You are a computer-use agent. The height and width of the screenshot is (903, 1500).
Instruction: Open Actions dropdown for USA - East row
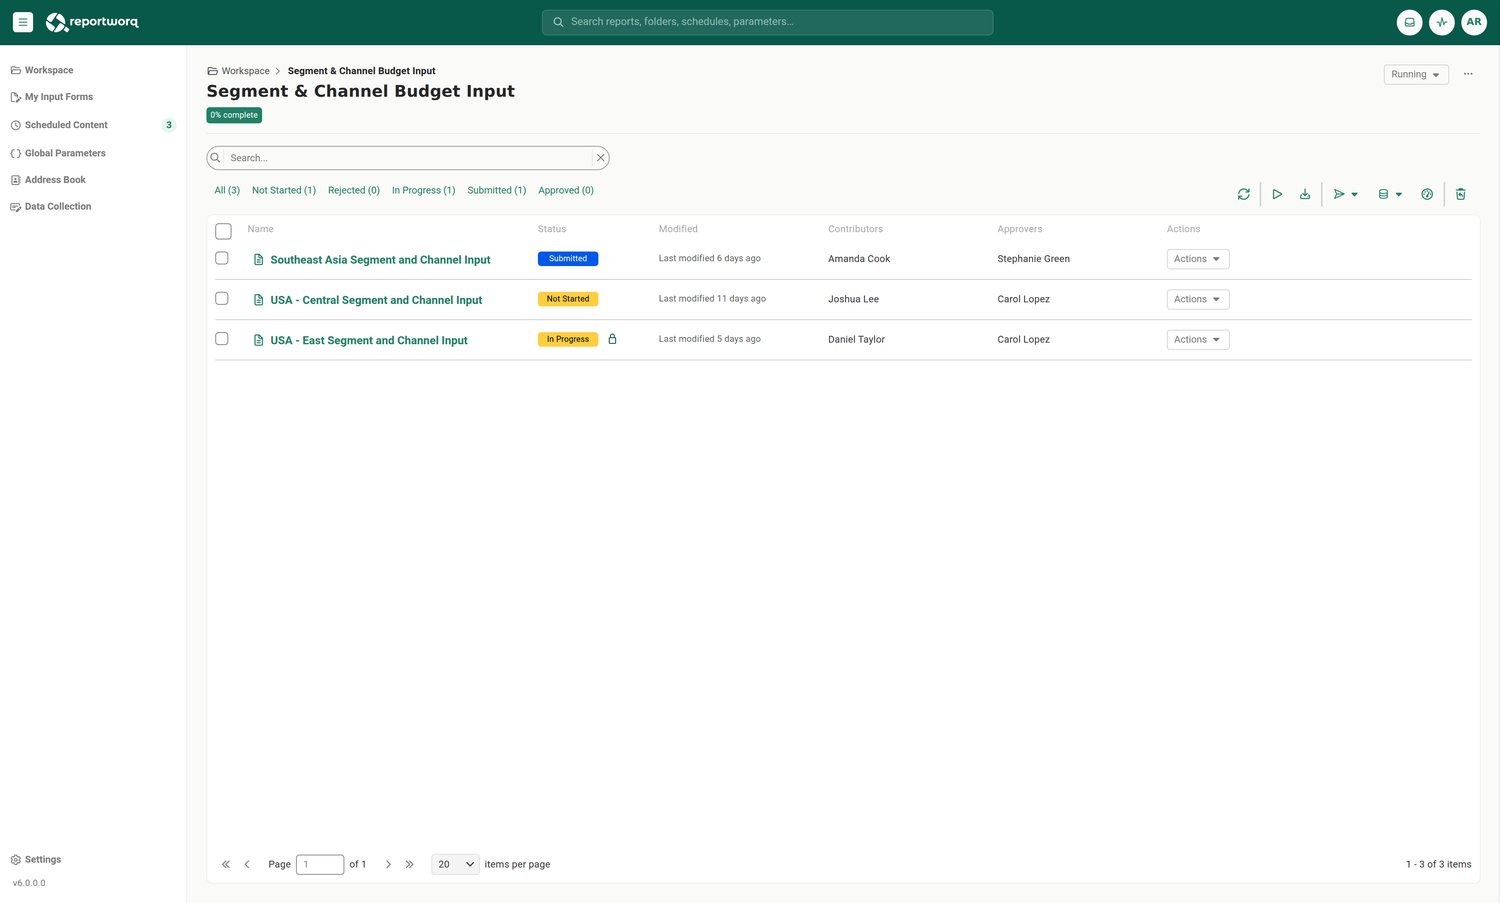(1198, 340)
